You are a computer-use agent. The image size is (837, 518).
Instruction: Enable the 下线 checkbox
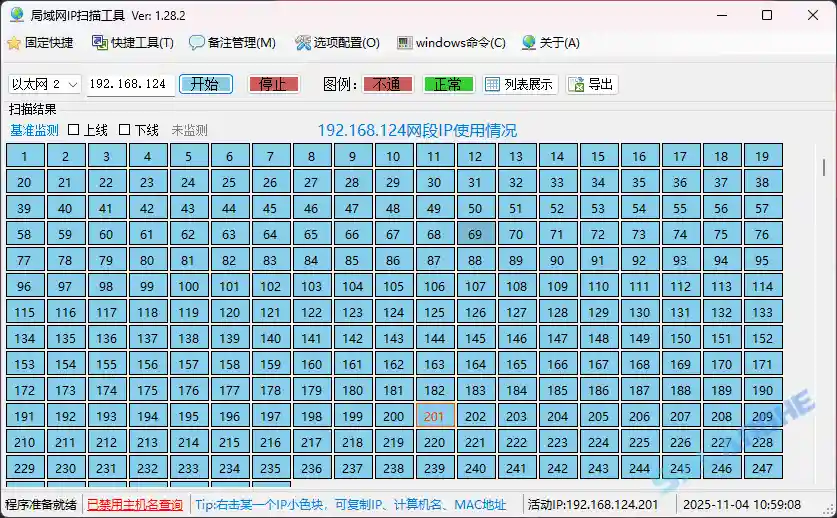pyautogui.click(x=124, y=130)
